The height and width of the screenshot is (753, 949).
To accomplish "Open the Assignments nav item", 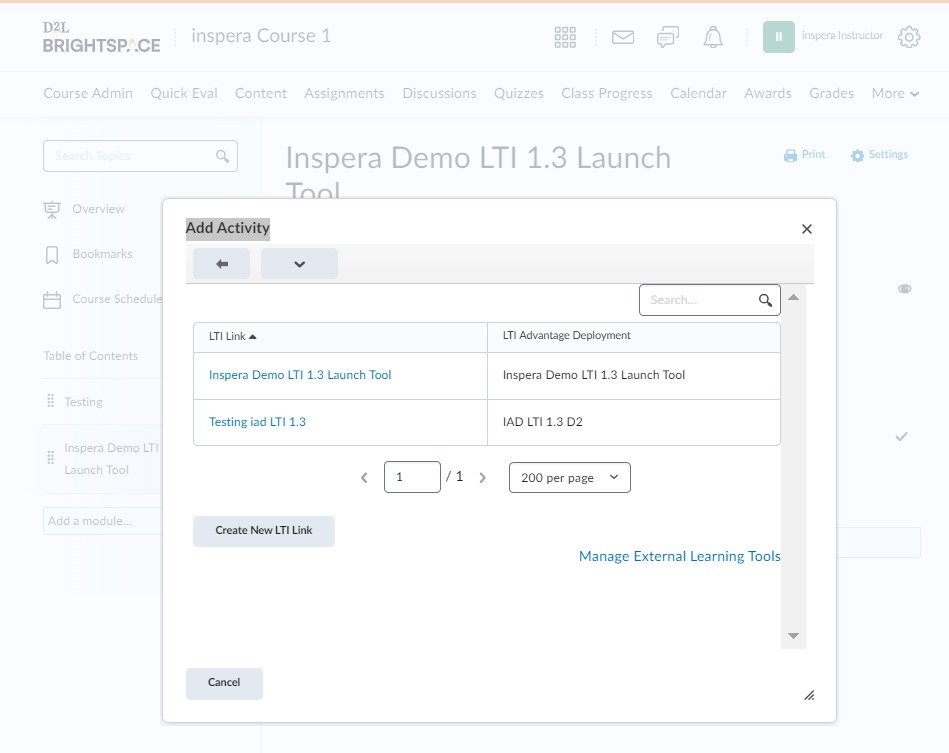I will pos(344,94).
